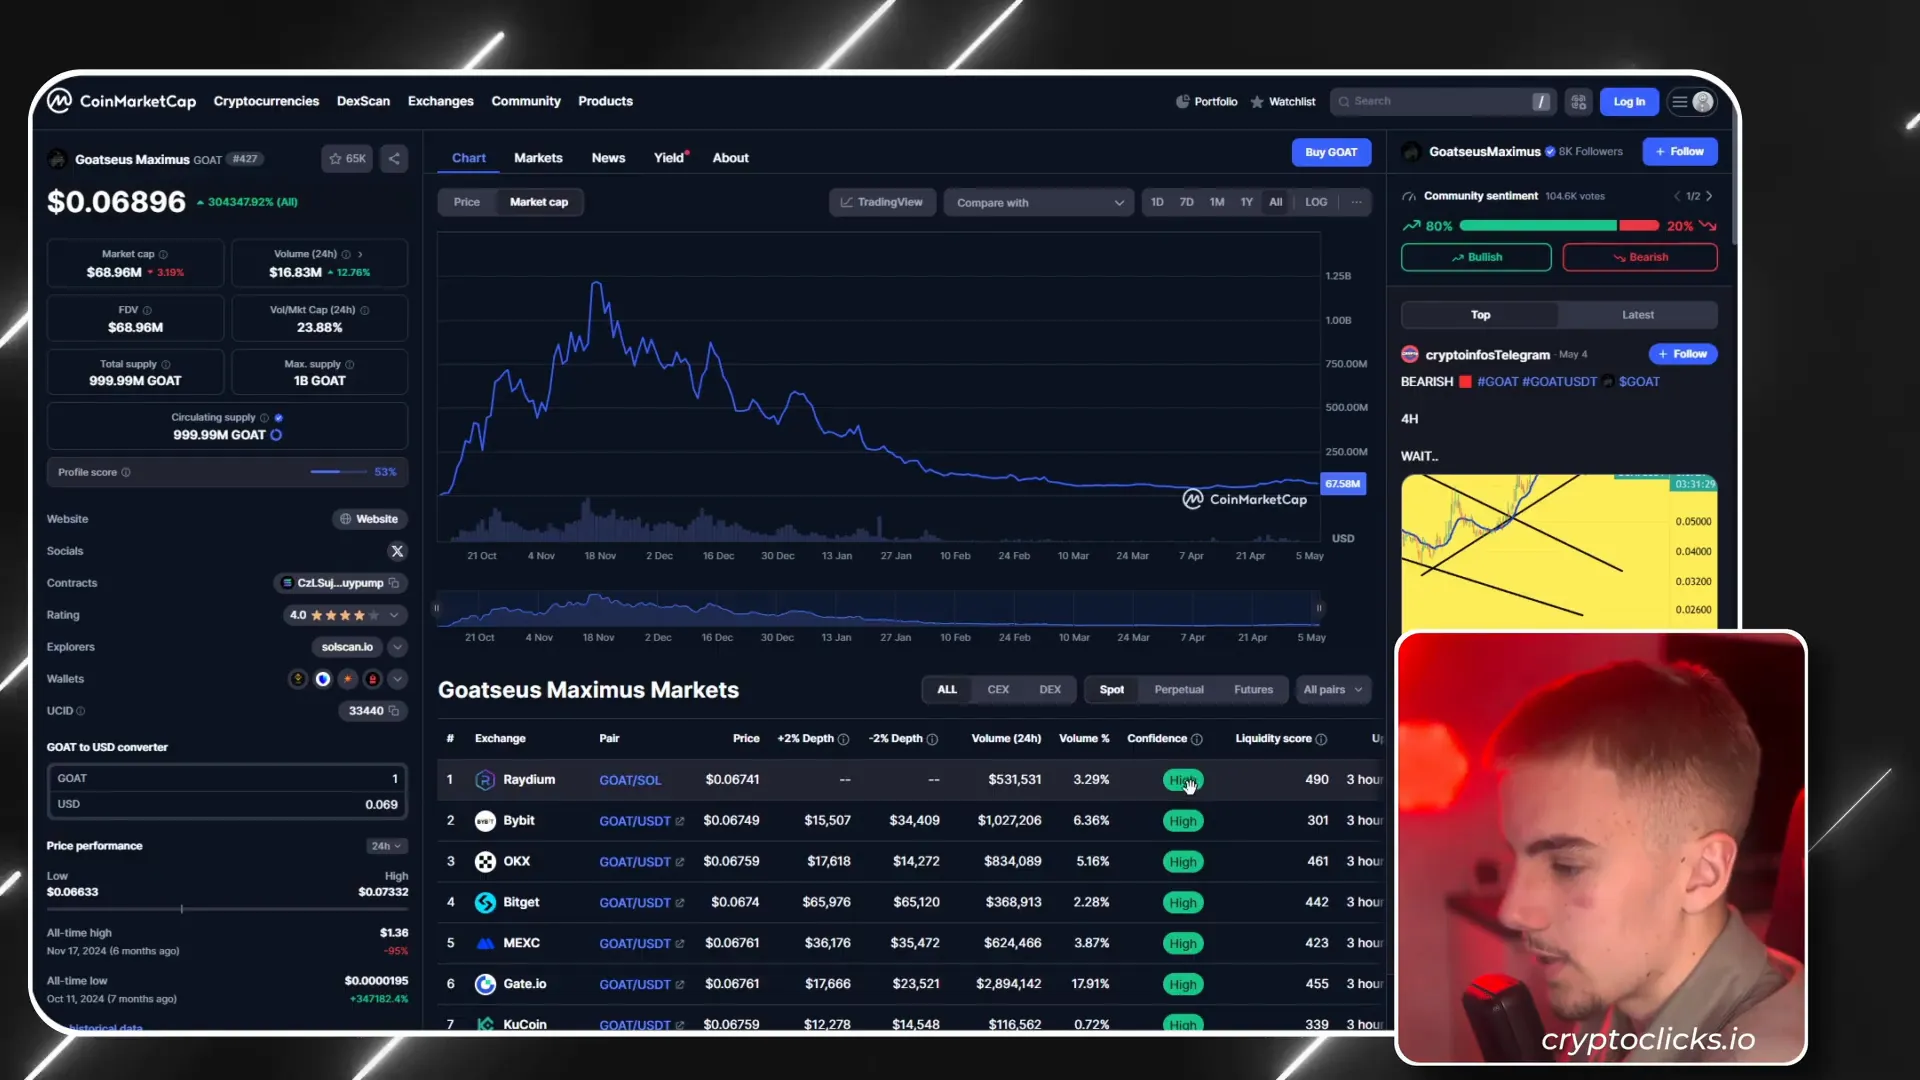Click the share icon beside 65K

[394, 159]
